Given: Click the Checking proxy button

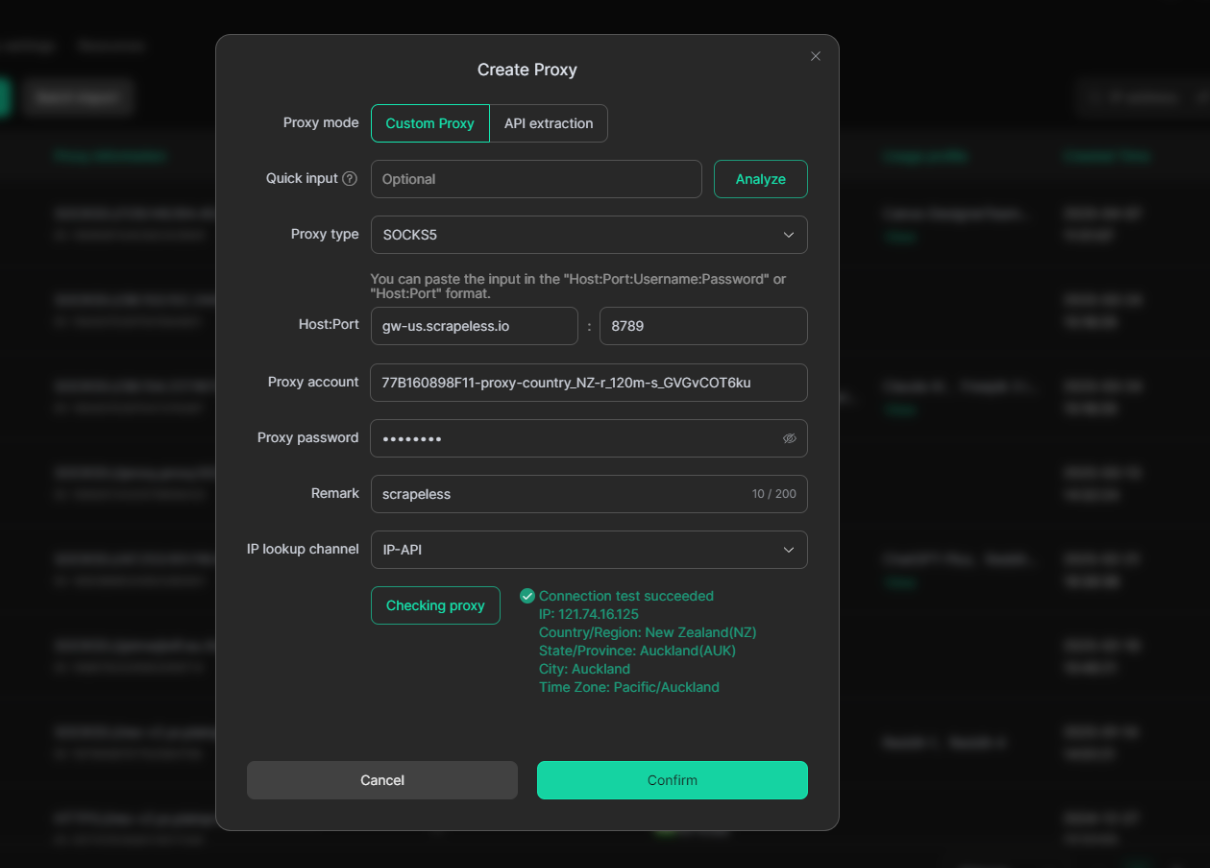Looking at the screenshot, I should click(x=435, y=605).
